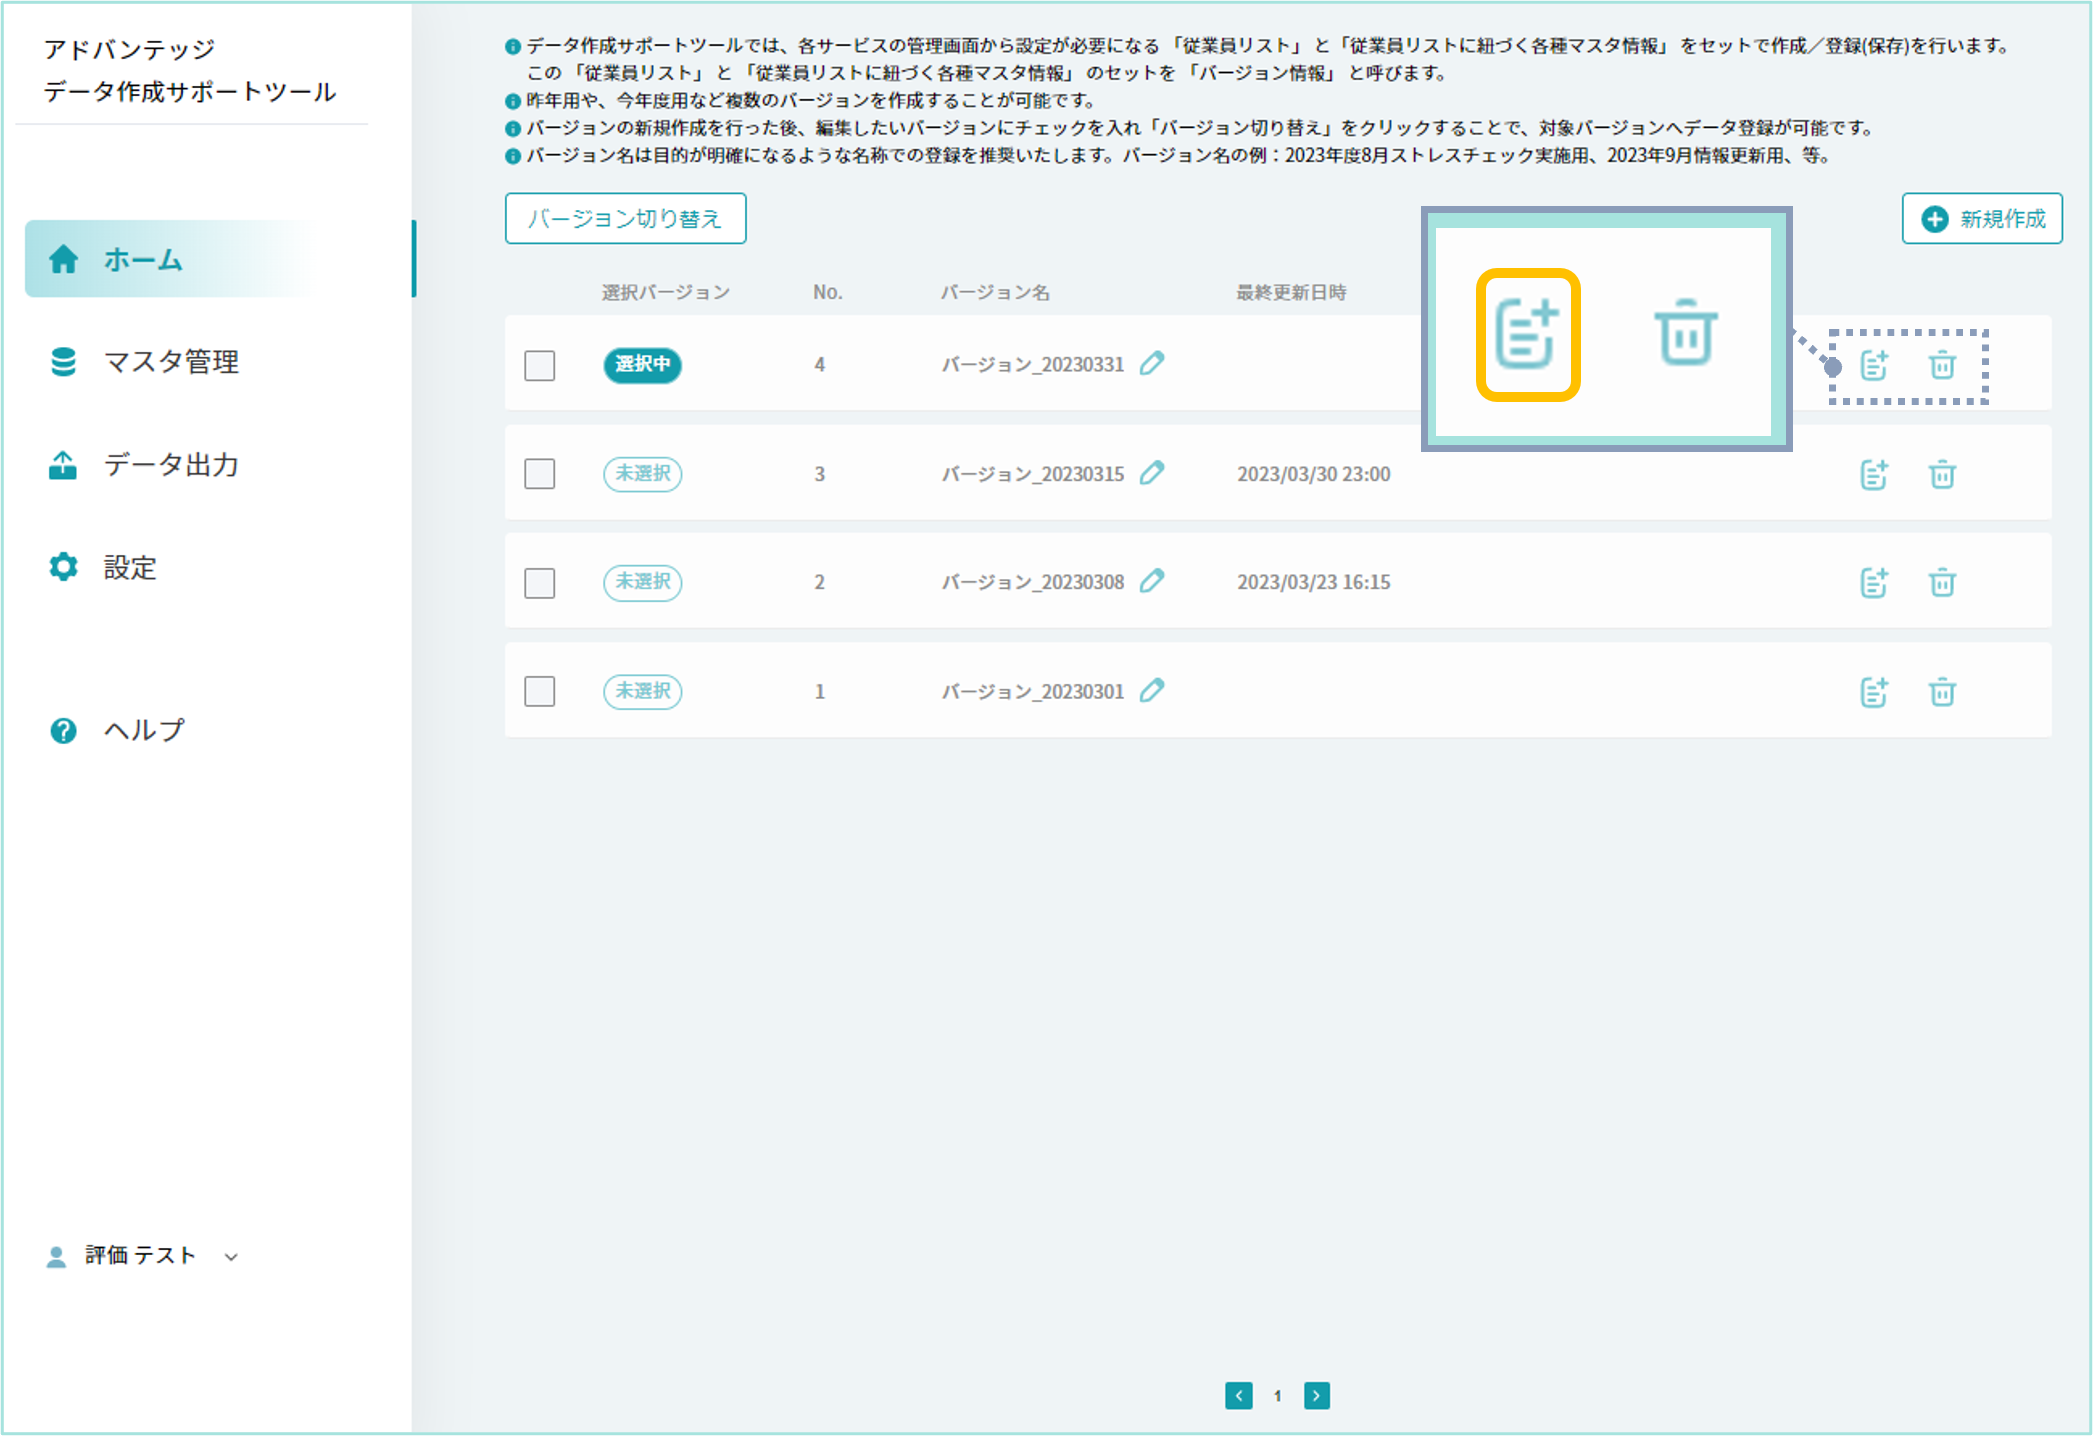Copy バージョン_20230301 with duplicate icon
The image size is (2093, 1436).
click(x=1874, y=692)
